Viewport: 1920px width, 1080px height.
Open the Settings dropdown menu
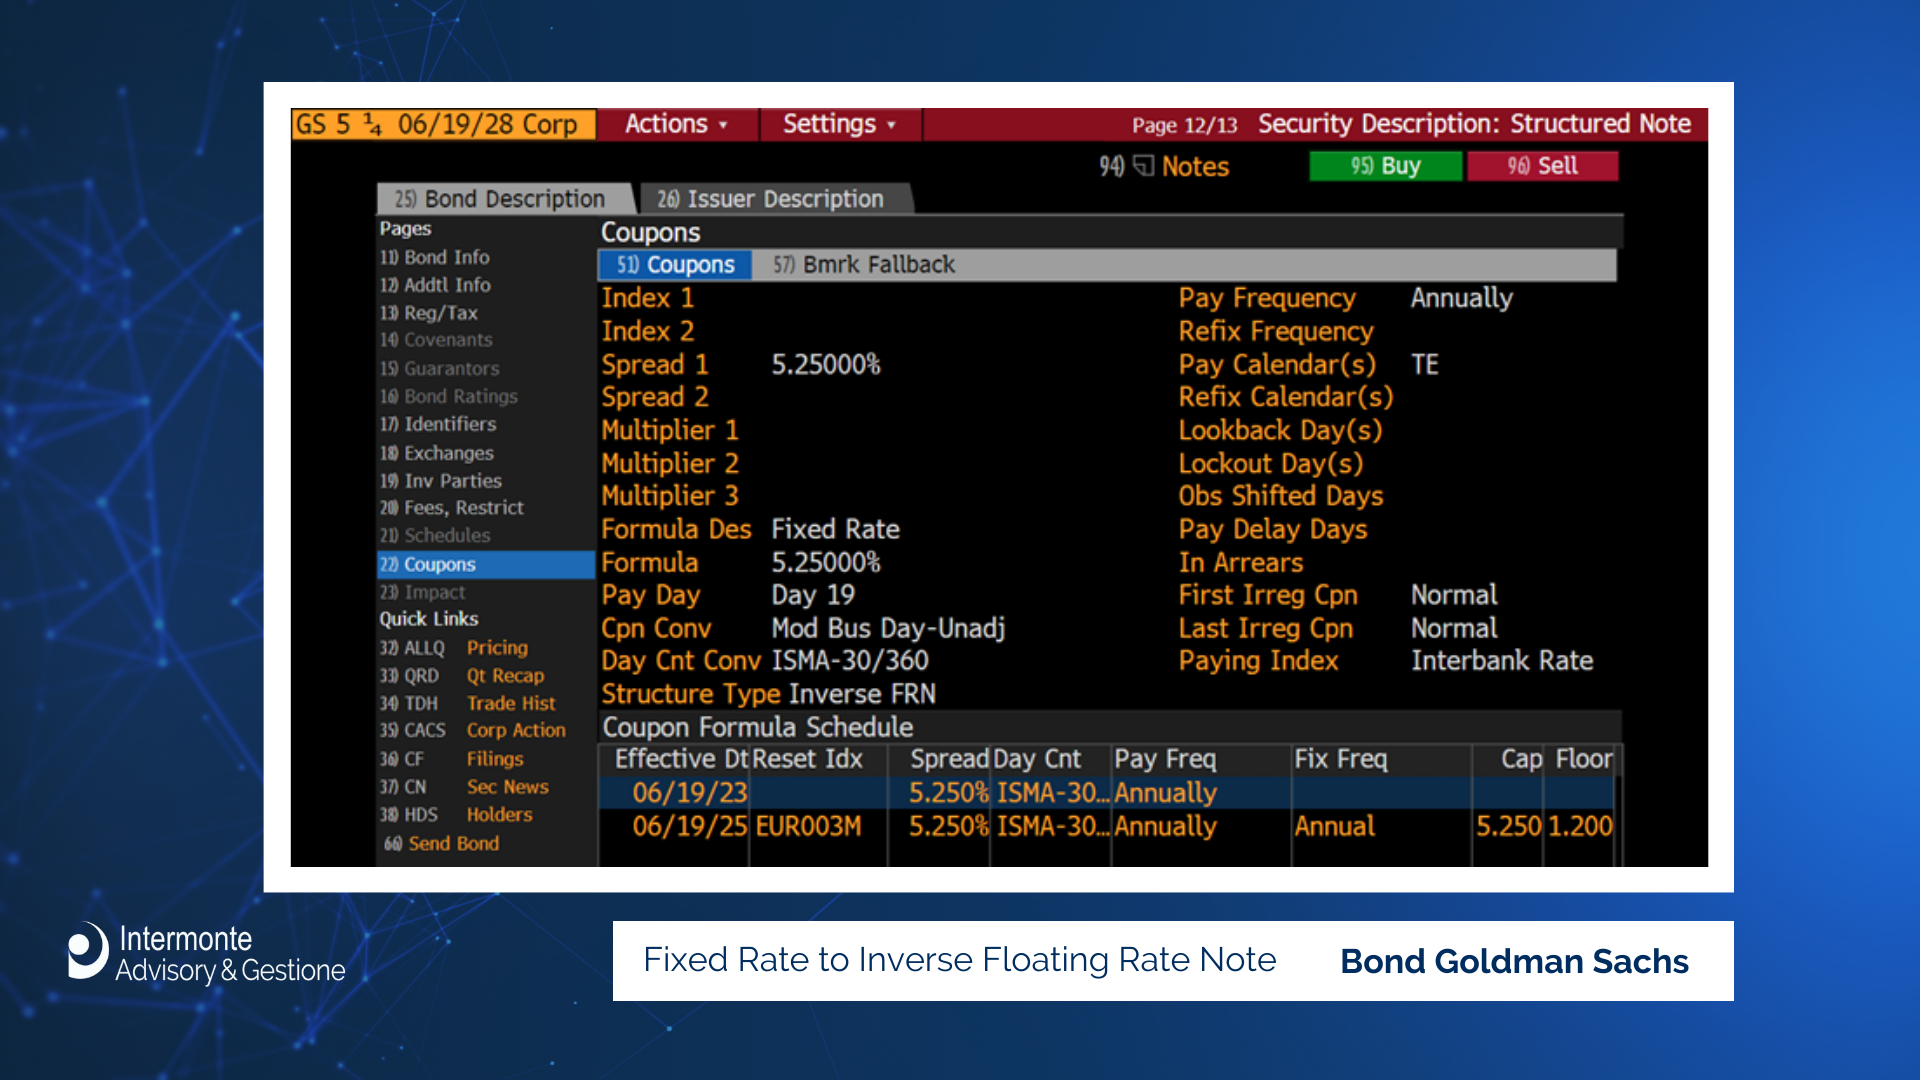point(838,124)
